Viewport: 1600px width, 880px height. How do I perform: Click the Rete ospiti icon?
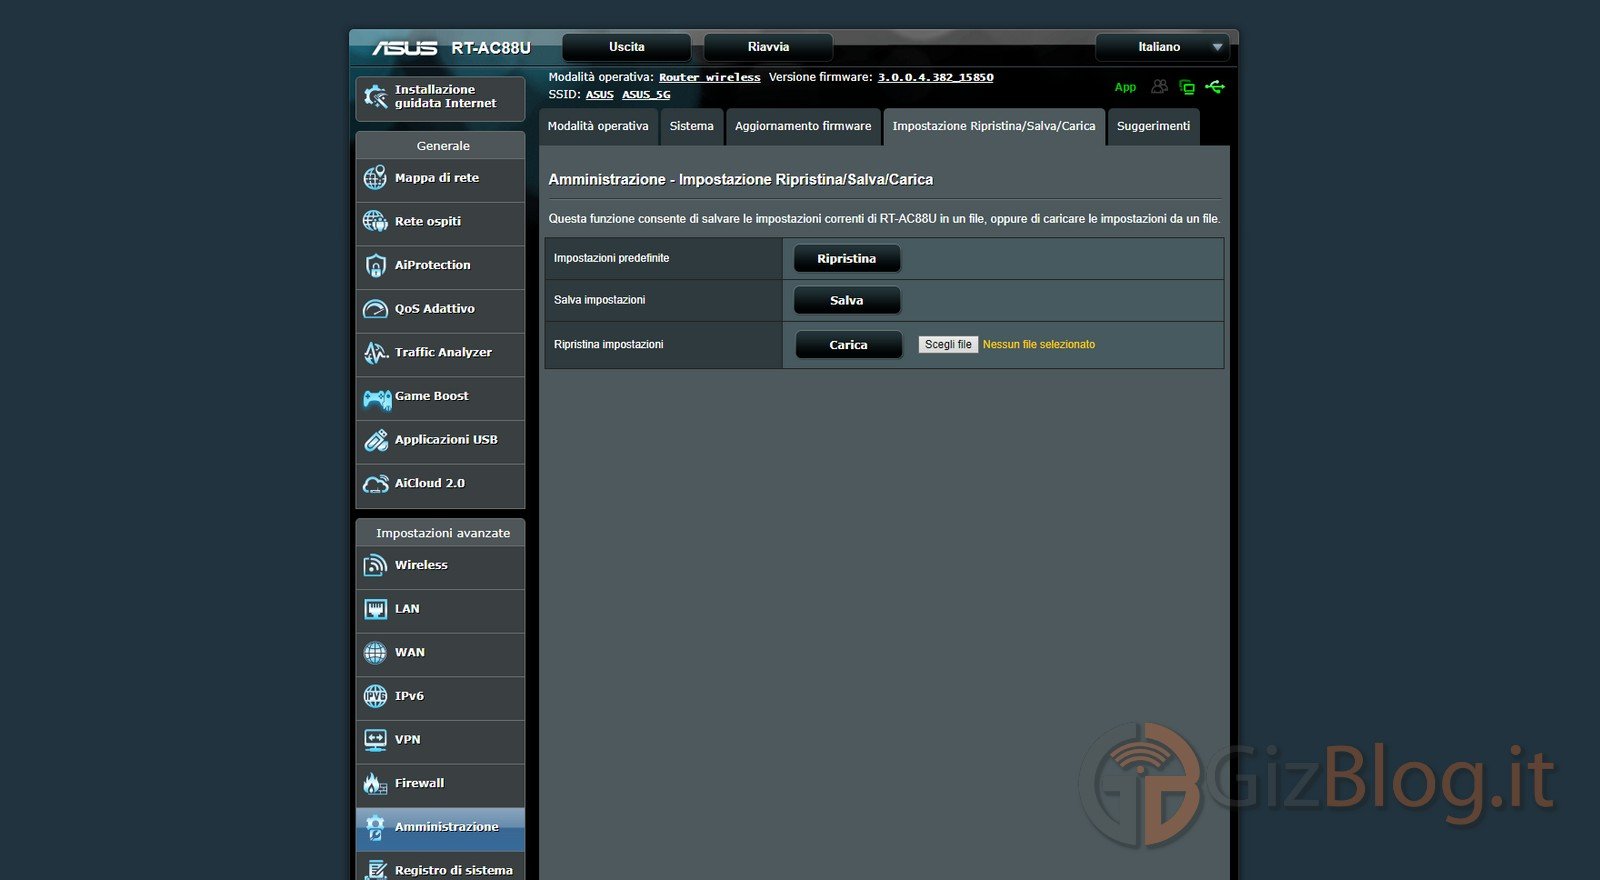[375, 221]
